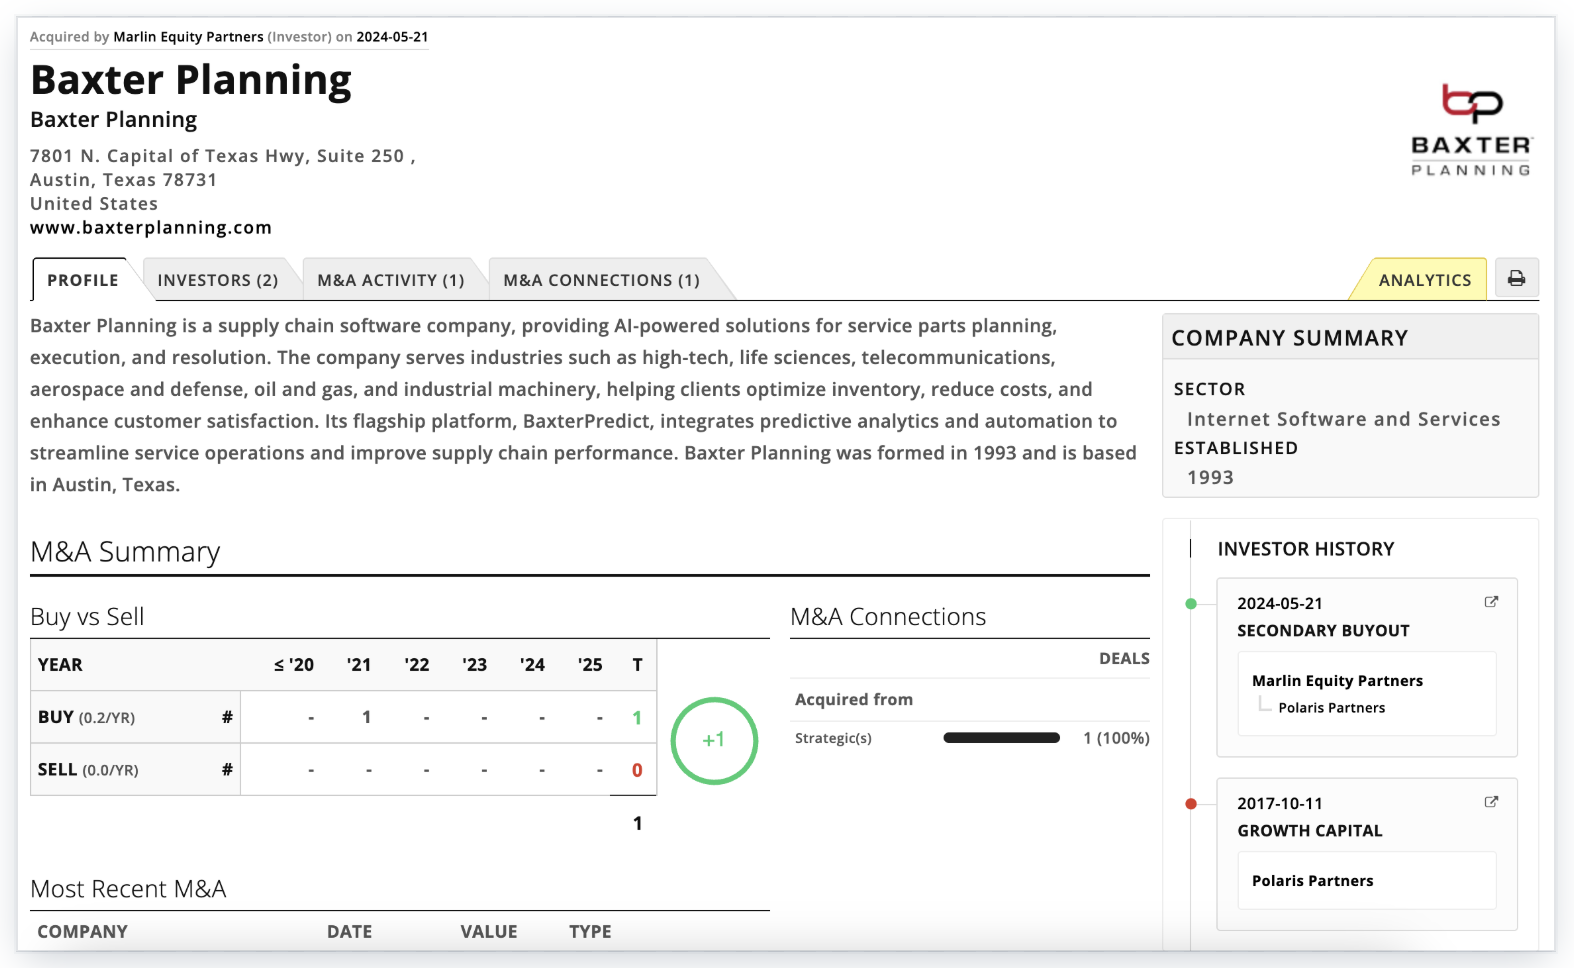This screenshot has height=968, width=1574.
Task: Click the ≤ '20 year column header
Action: pos(294,665)
